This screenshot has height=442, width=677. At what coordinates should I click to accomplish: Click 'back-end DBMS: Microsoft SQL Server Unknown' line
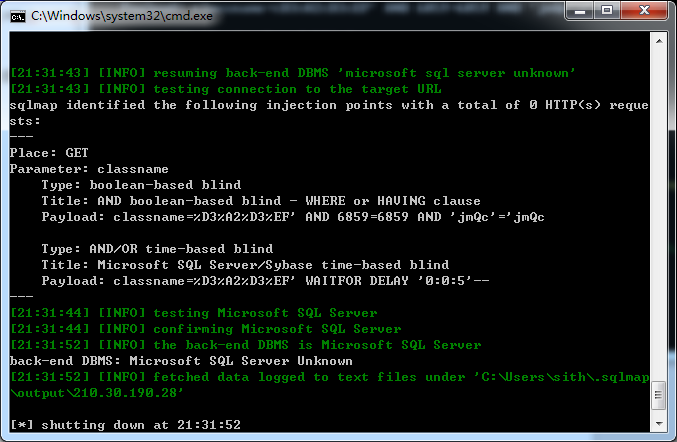[181, 360]
